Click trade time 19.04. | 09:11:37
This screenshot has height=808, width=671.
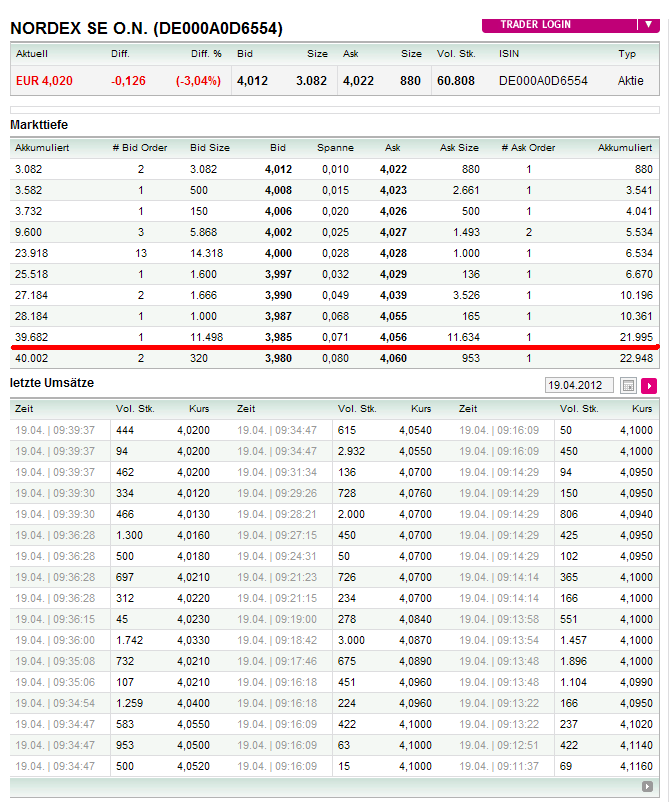pos(499,767)
